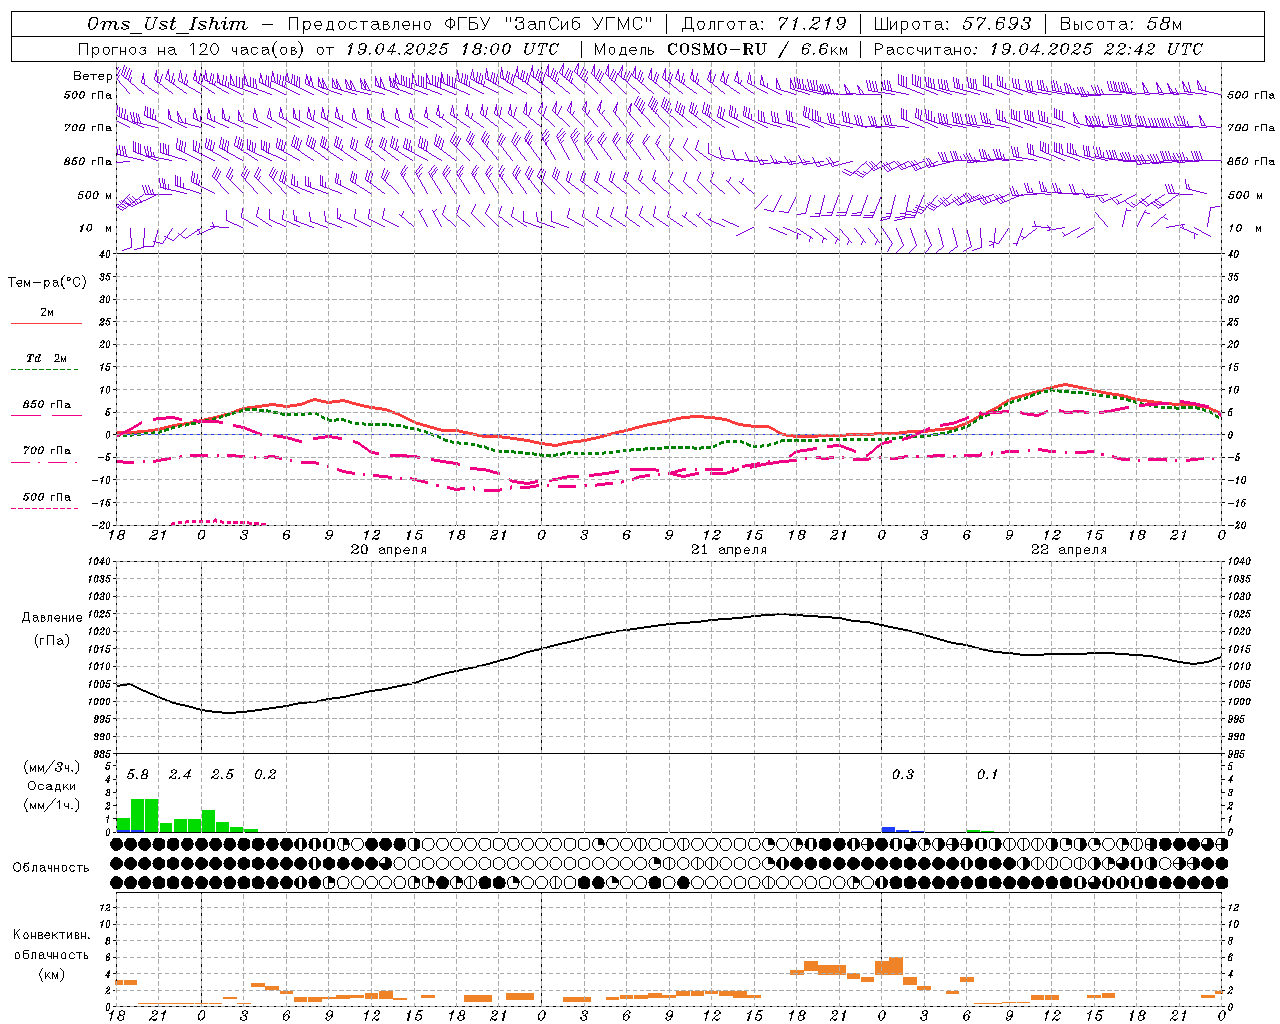This screenshot has width=1280, height=1024.
Task: Click the '0.2' three-hour precipitation value
Action: (x=265, y=775)
